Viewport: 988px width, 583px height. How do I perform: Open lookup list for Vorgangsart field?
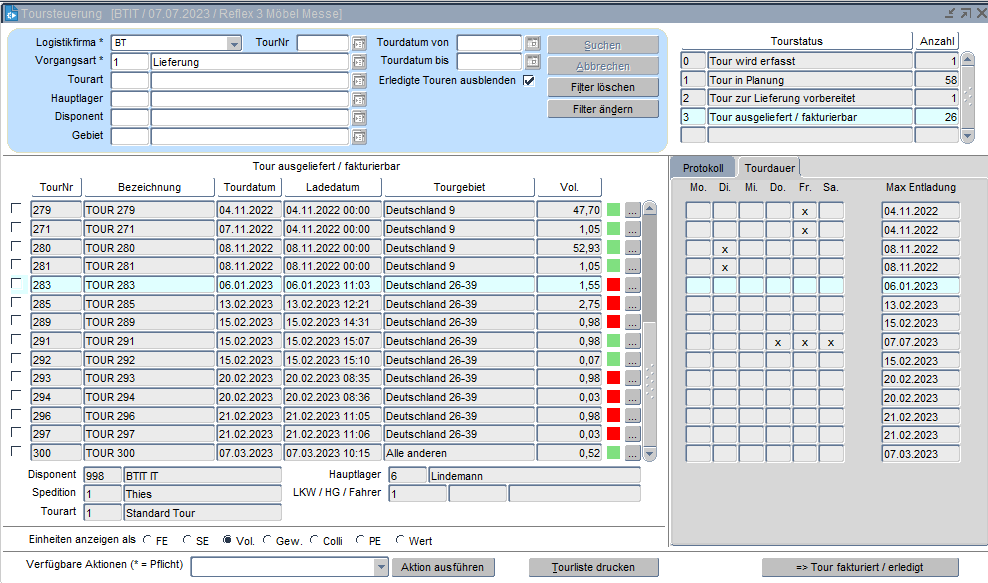coord(360,62)
